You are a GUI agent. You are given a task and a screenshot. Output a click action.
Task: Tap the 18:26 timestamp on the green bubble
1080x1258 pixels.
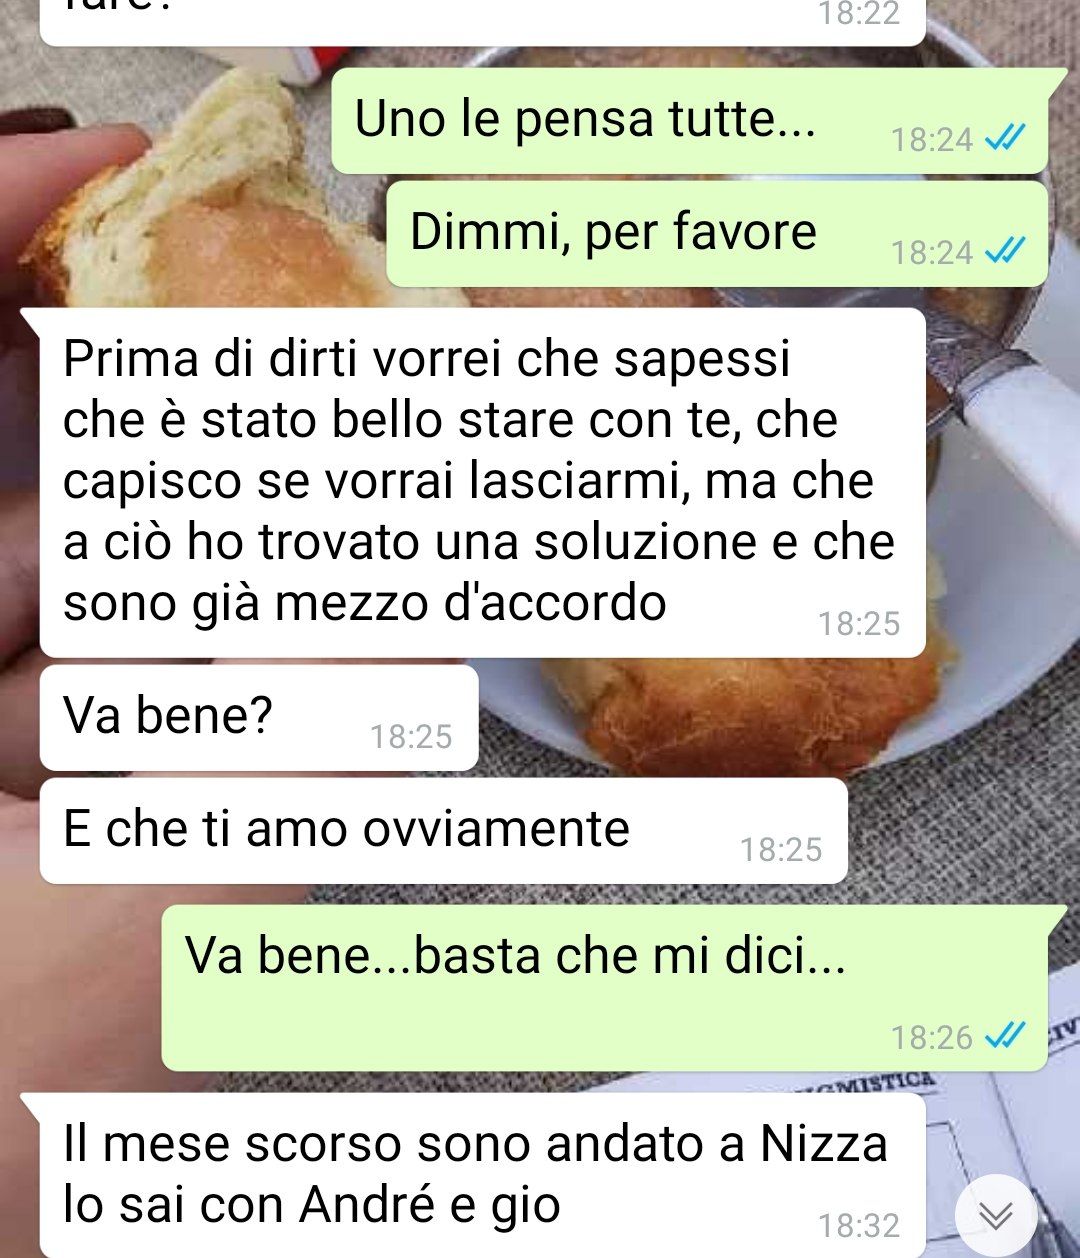pyautogui.click(x=932, y=1038)
